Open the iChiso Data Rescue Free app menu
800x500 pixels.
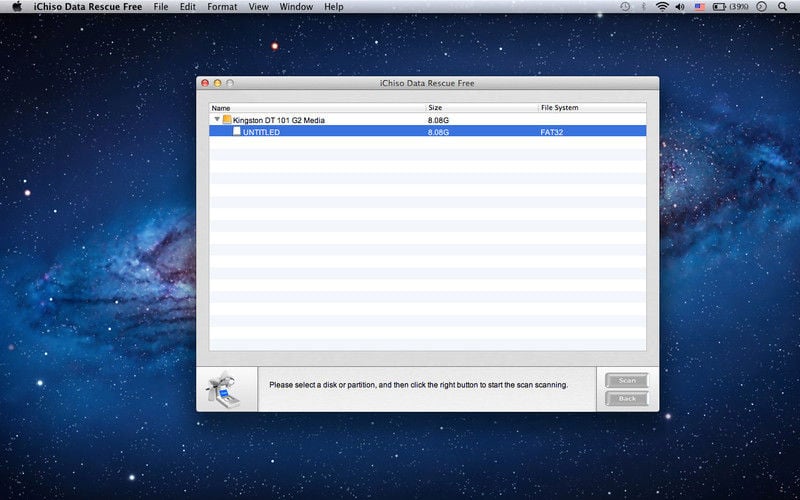(x=88, y=7)
